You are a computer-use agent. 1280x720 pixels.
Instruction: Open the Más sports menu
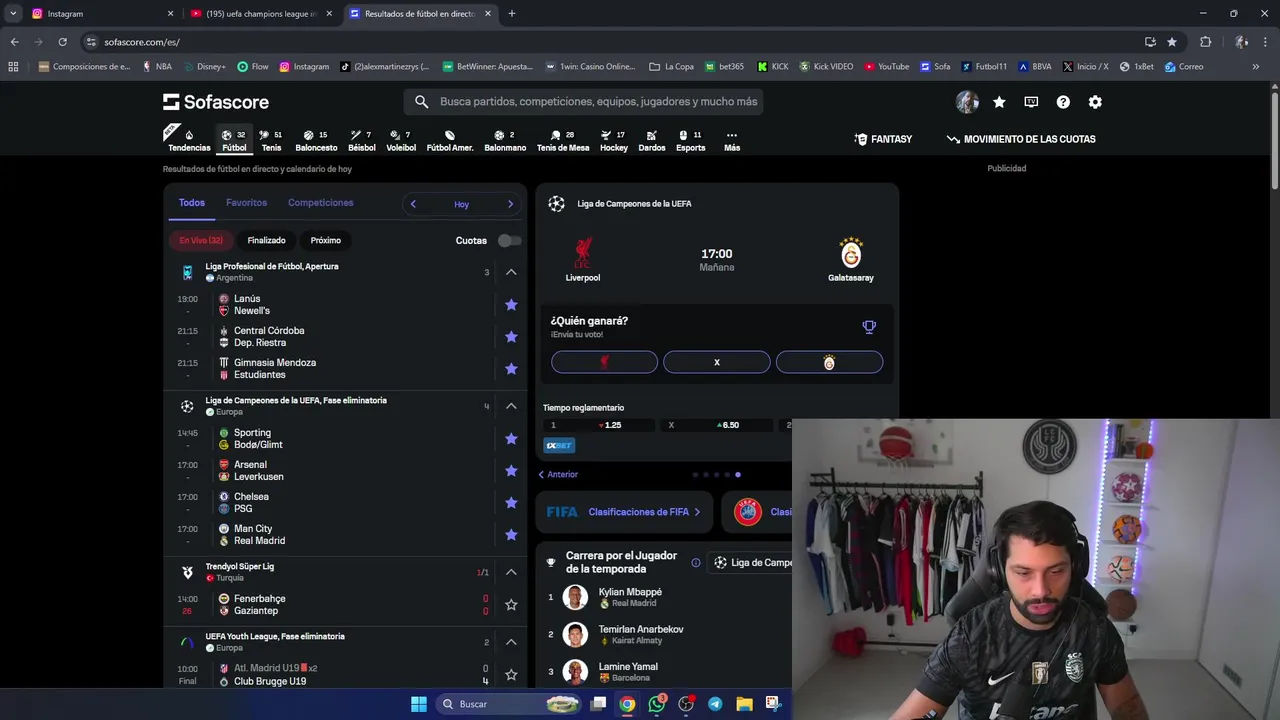(732, 140)
